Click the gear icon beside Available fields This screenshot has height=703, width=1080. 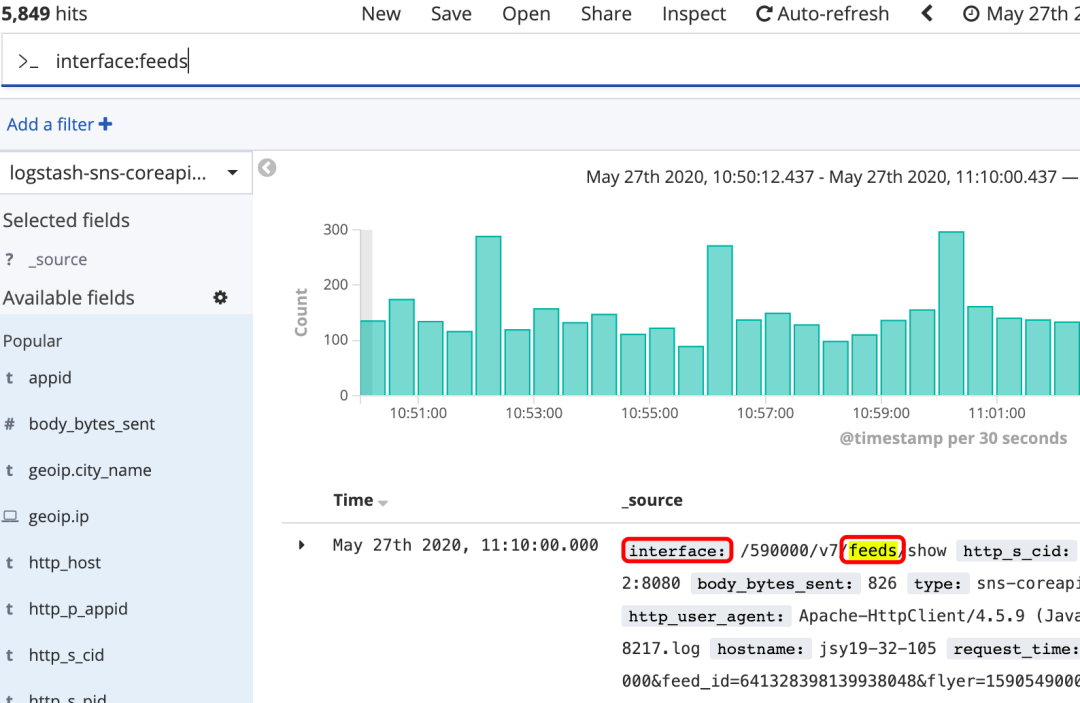[220, 298]
